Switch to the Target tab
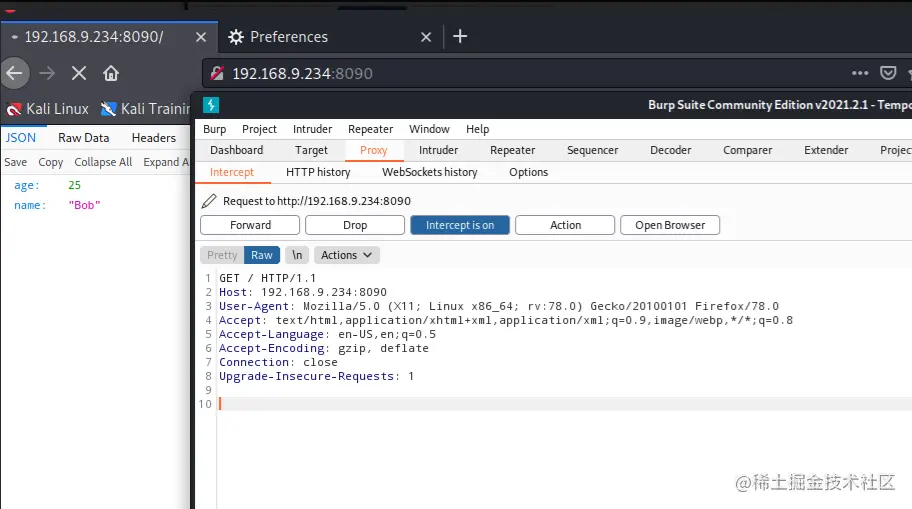This screenshot has height=509, width=912. (x=311, y=150)
